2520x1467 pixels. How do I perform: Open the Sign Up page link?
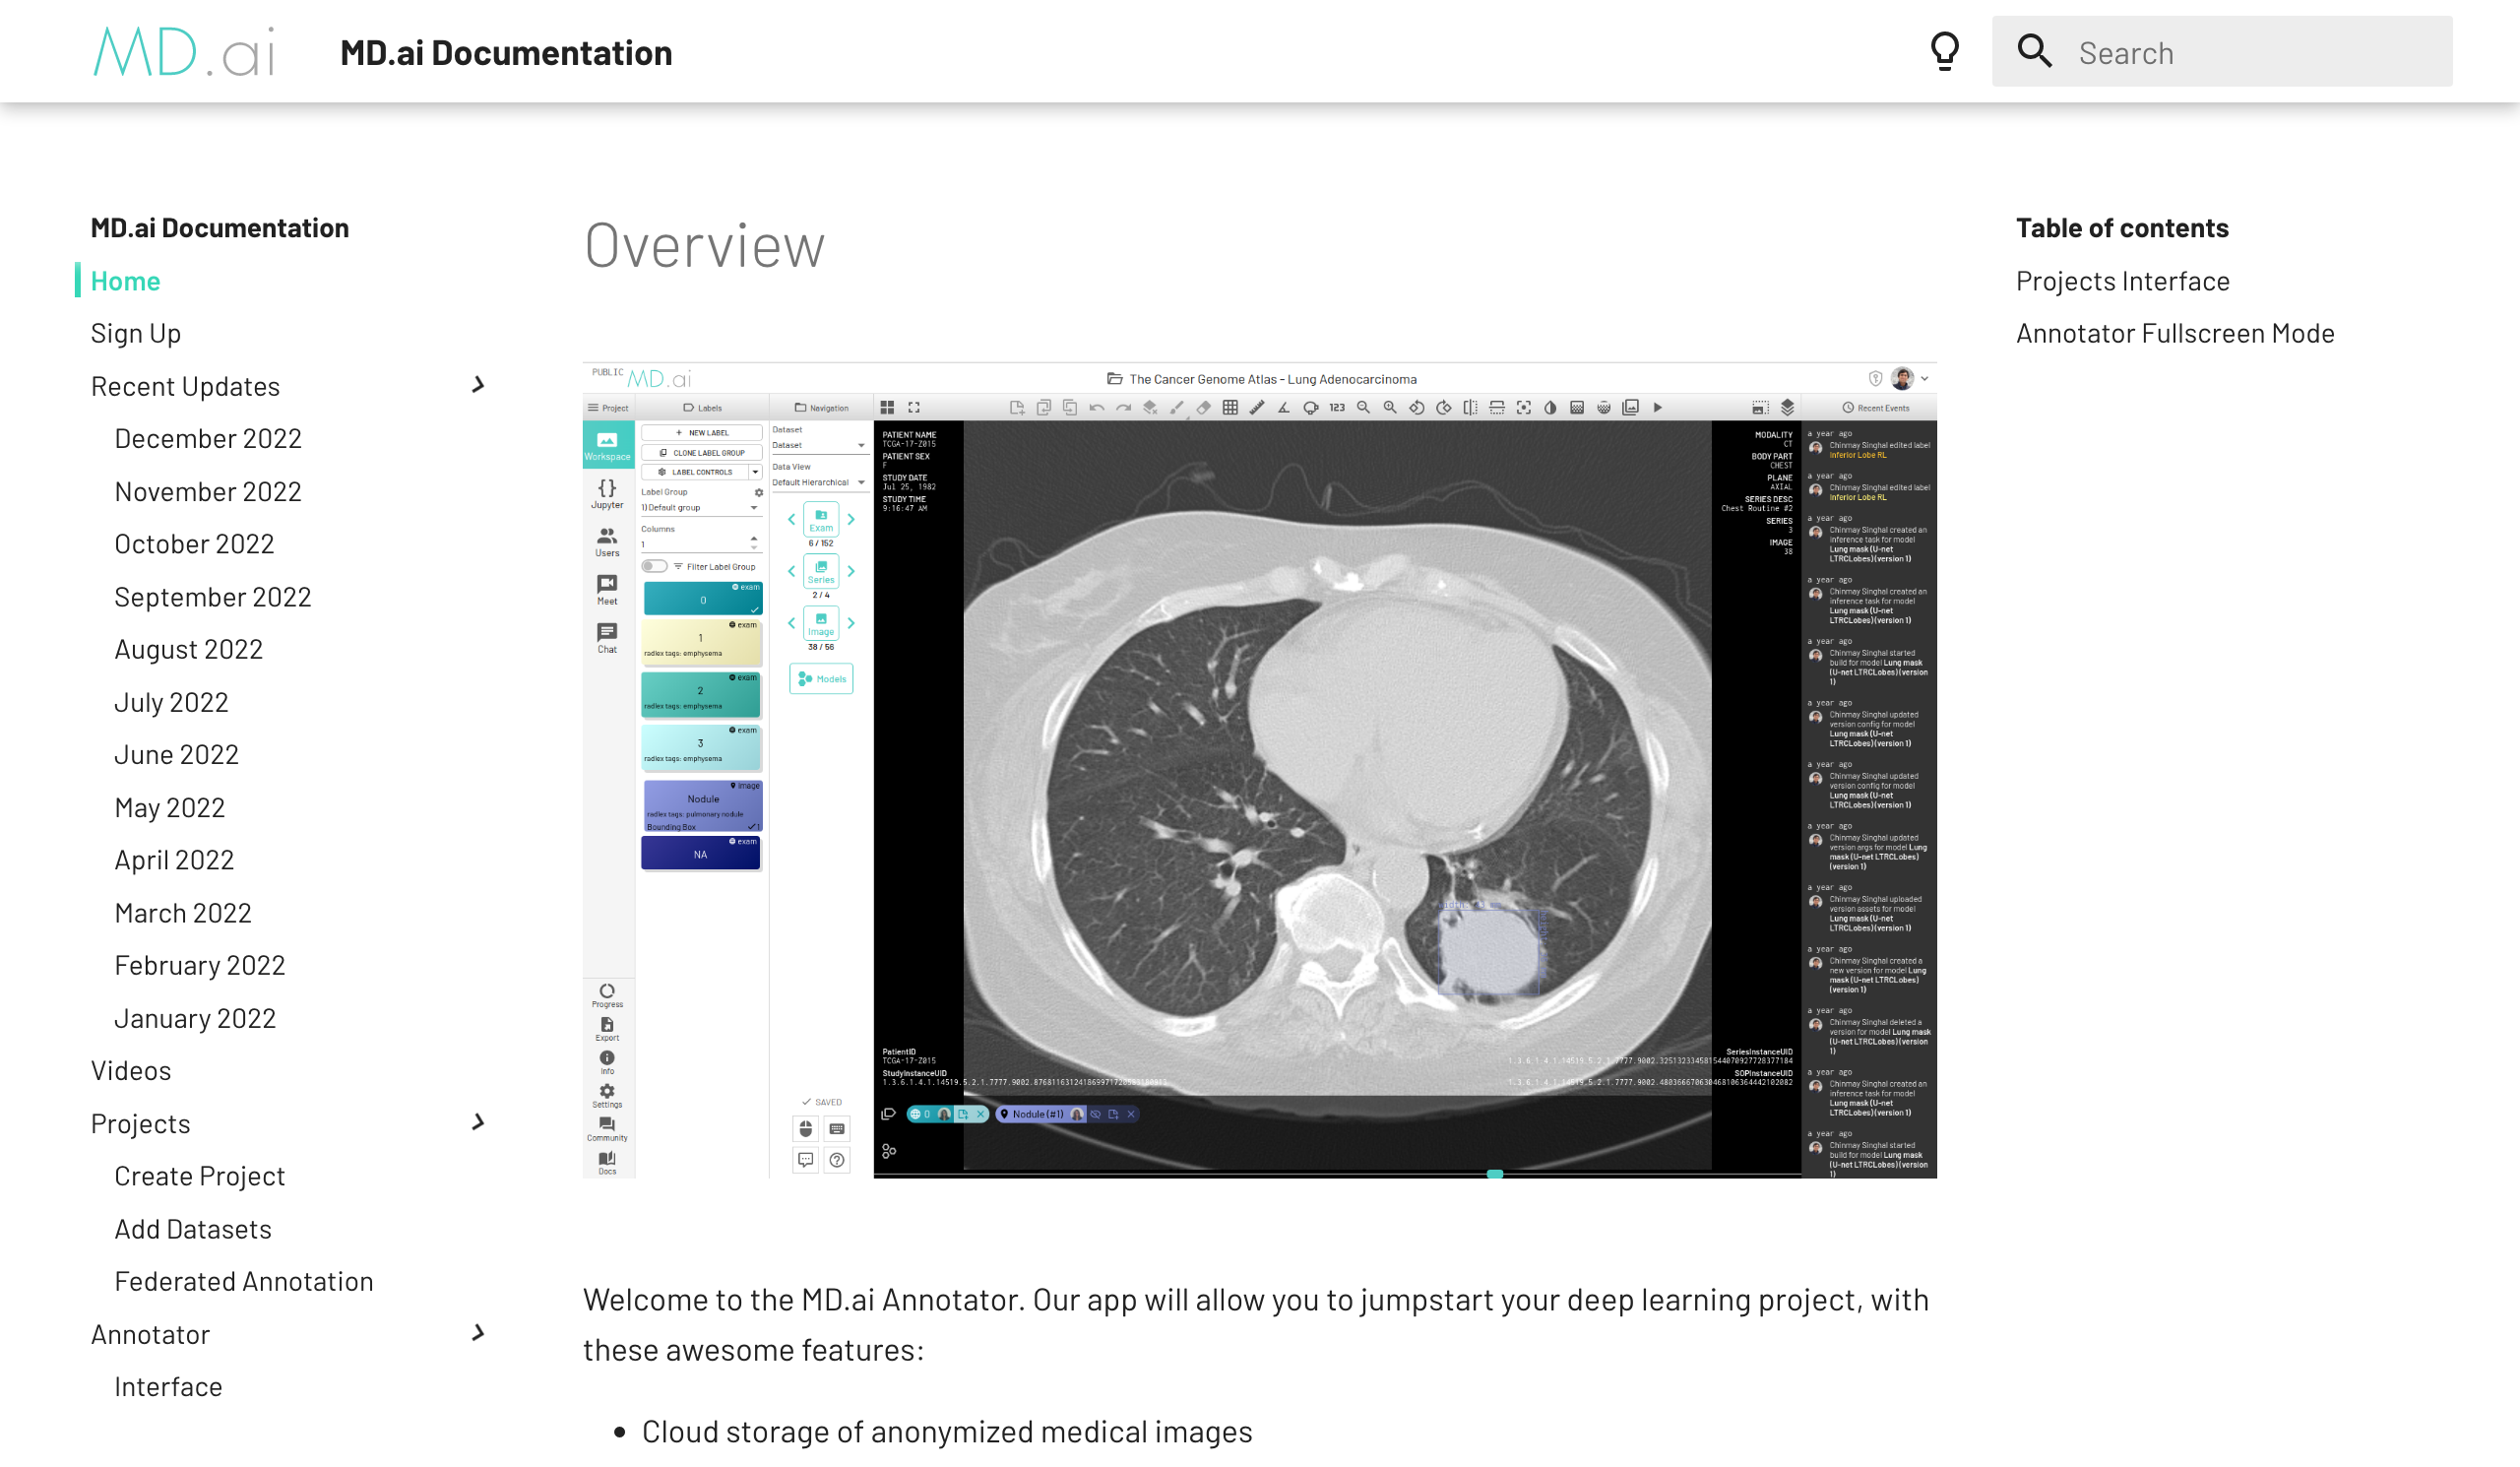pos(136,334)
